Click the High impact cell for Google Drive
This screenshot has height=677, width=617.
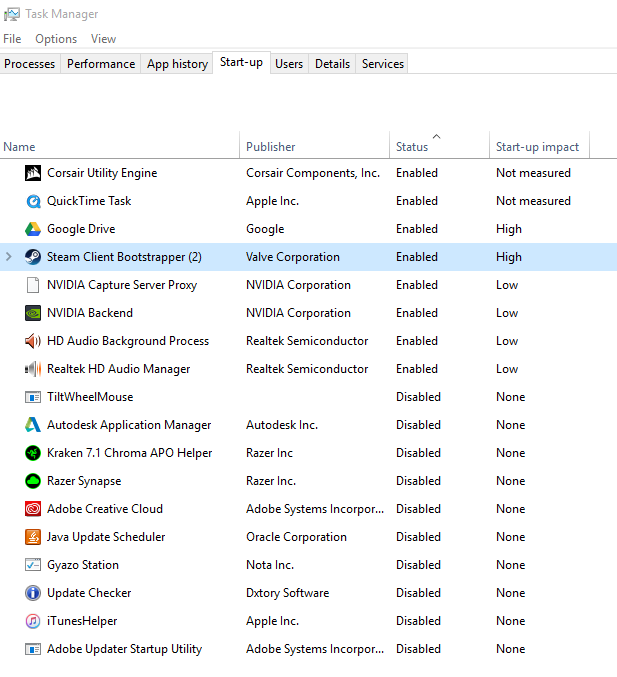pos(509,229)
